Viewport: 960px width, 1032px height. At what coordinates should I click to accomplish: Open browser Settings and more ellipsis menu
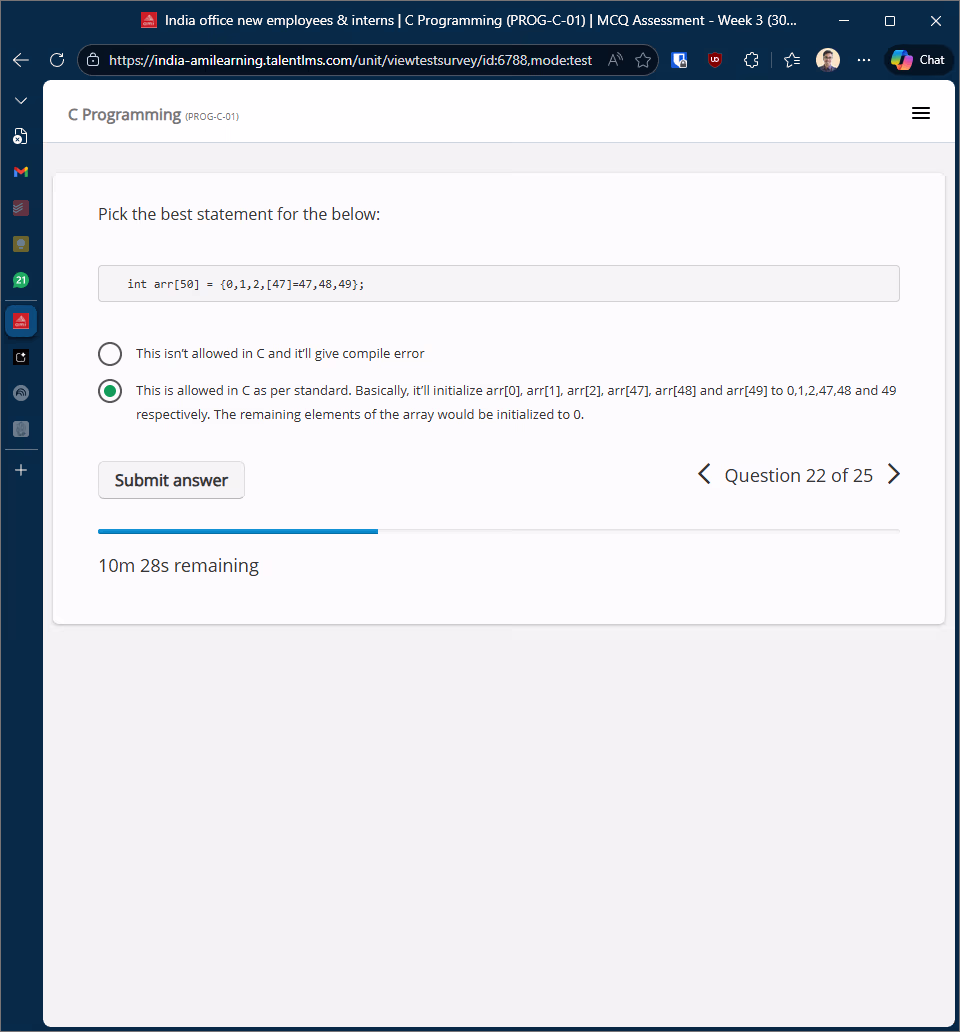864,60
